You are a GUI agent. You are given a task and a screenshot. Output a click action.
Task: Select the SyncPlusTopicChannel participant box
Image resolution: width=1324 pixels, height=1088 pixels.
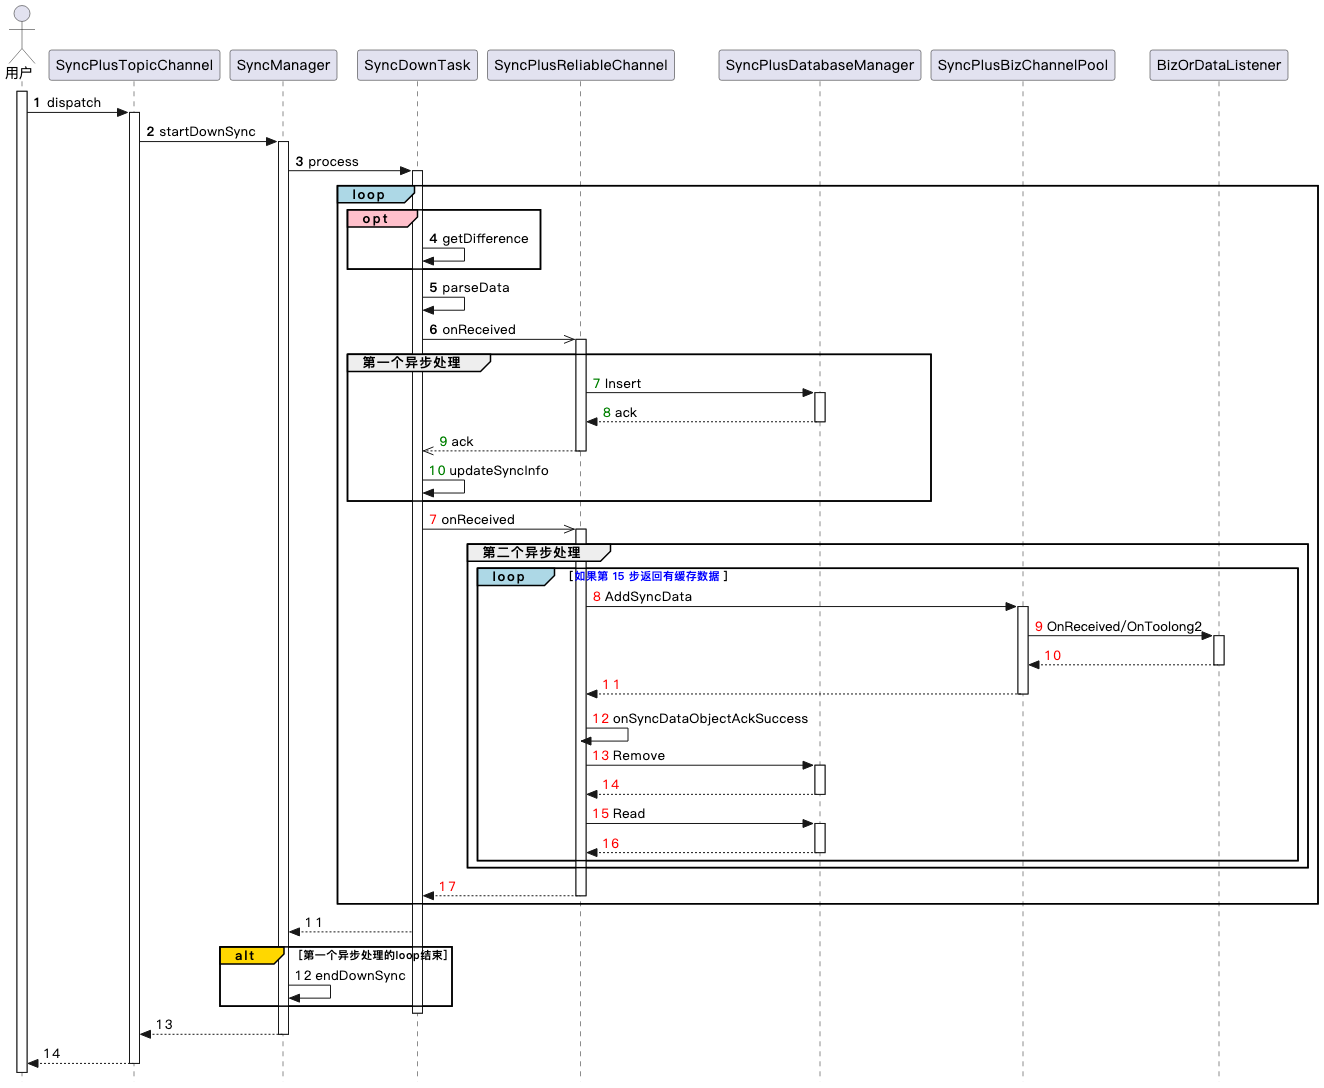135,65
